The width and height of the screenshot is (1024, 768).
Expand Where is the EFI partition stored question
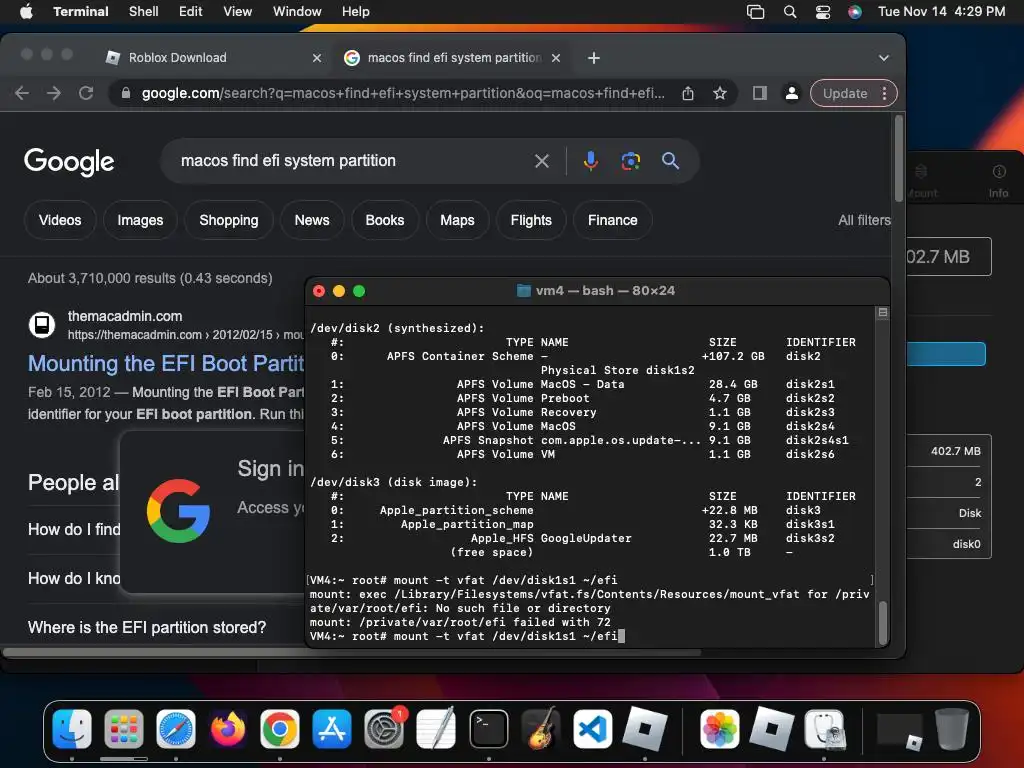pos(147,627)
